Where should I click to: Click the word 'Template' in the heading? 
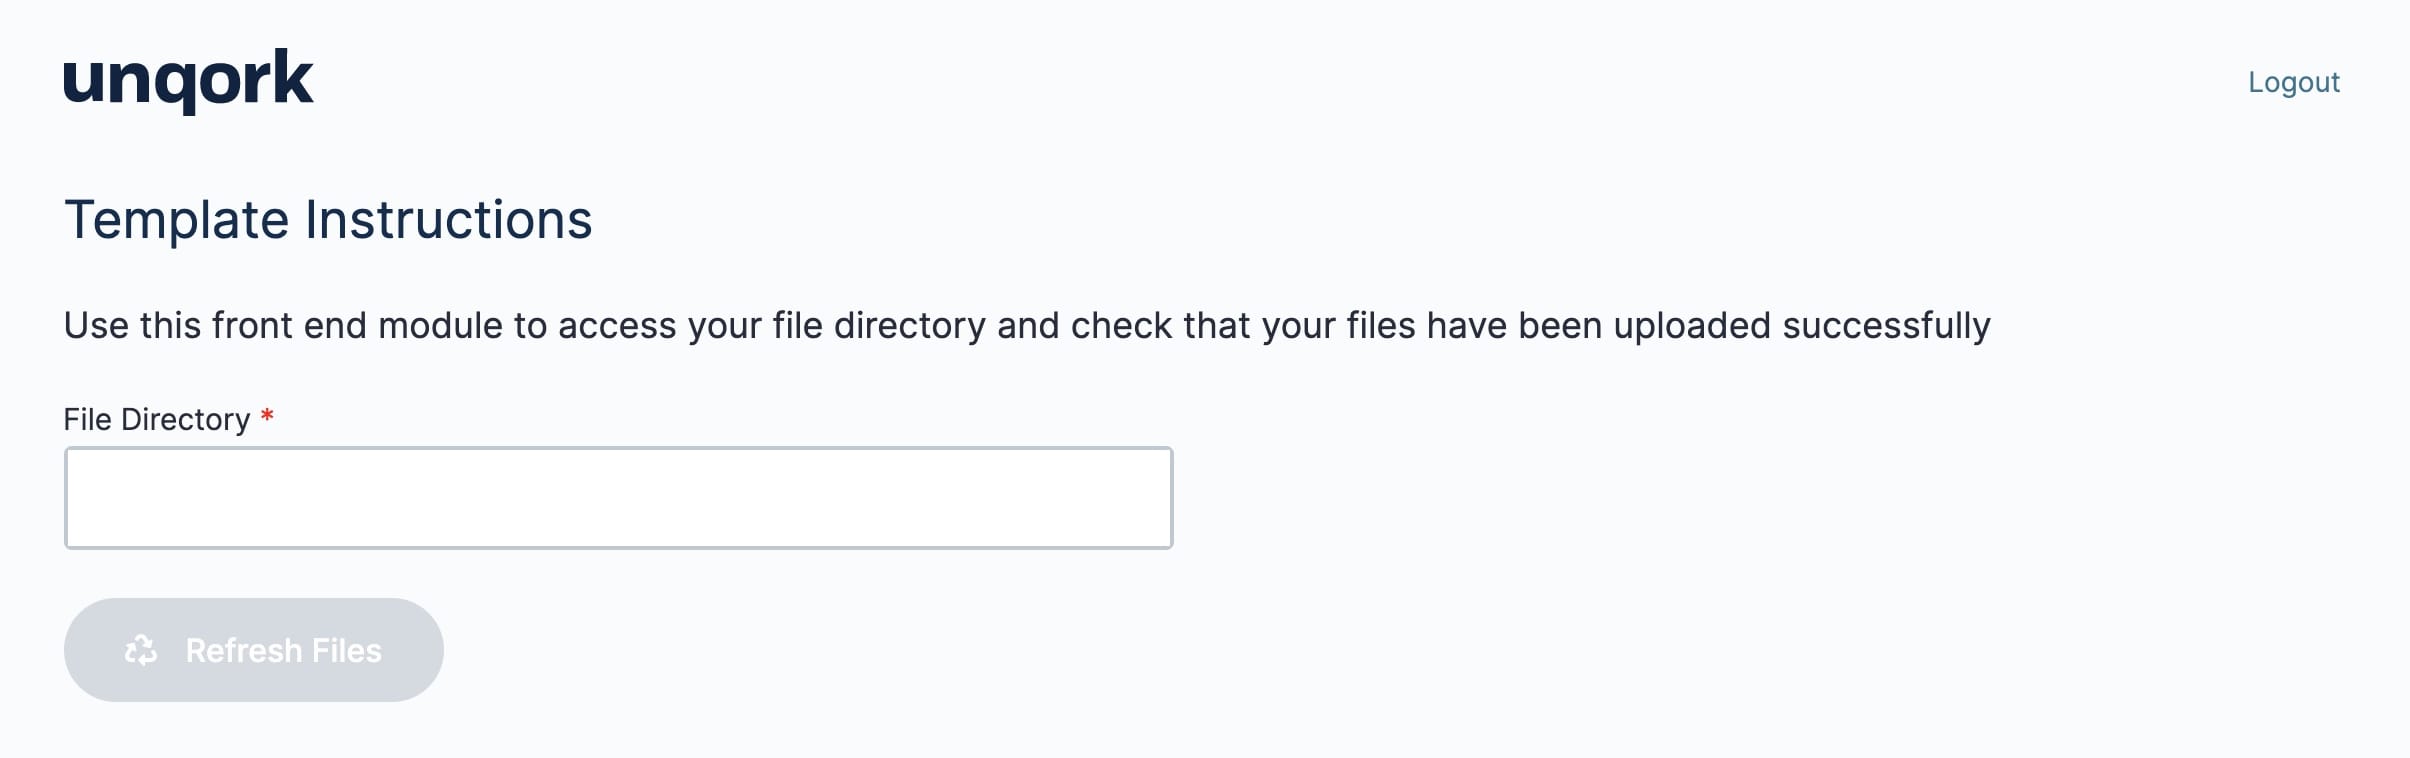pos(177,219)
